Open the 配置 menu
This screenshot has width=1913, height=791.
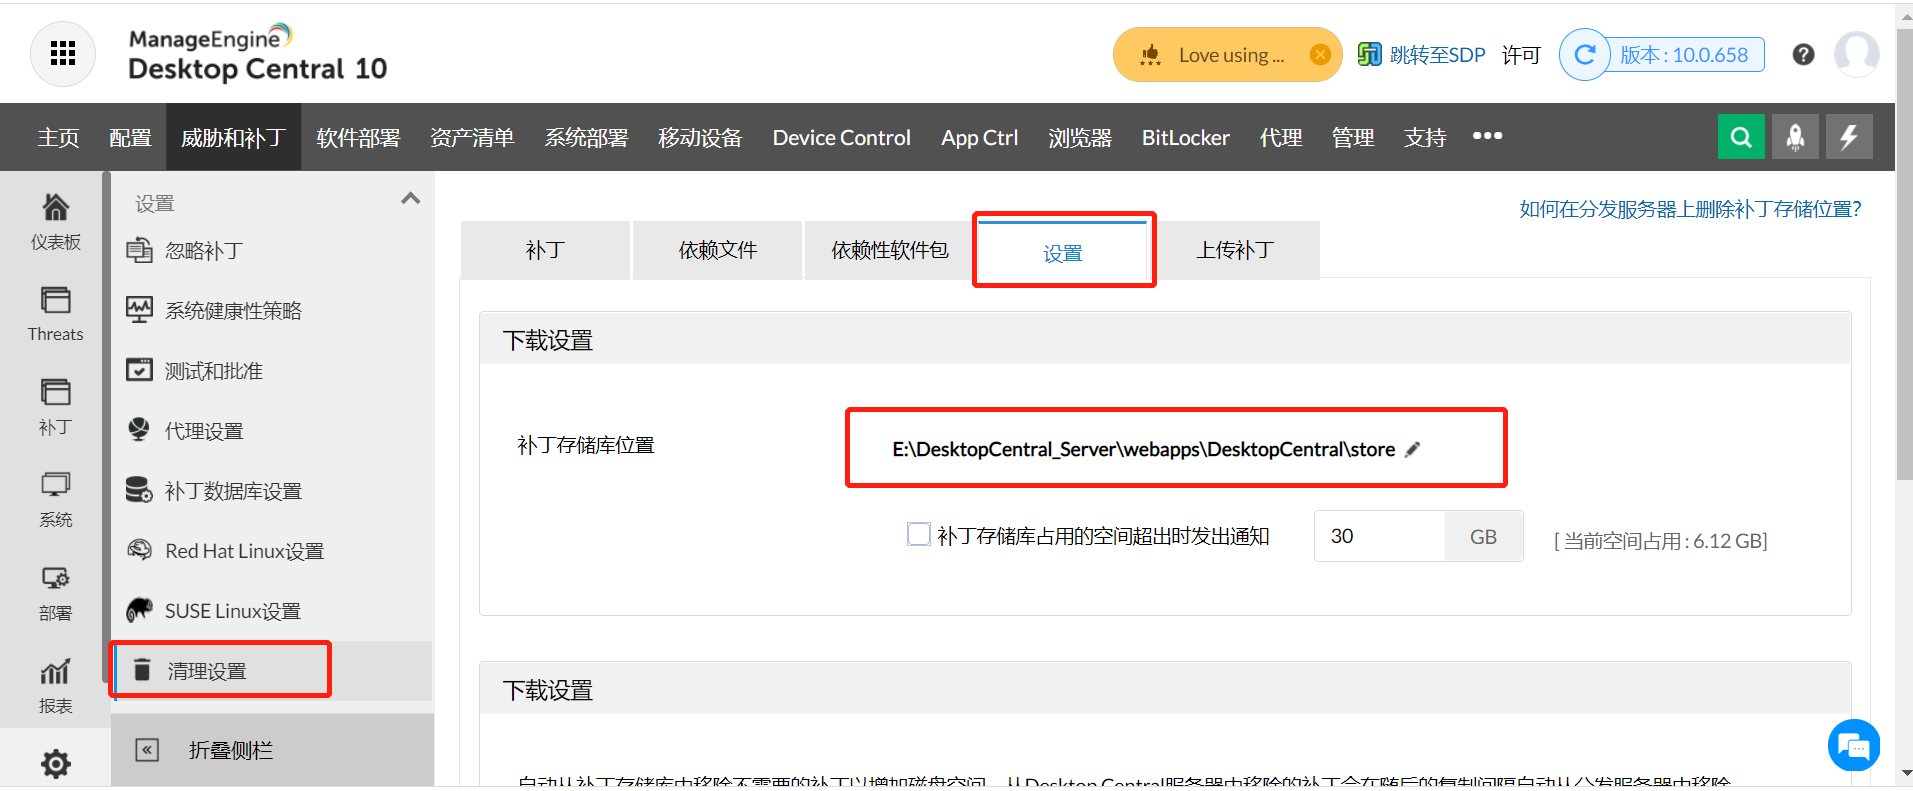[130, 137]
